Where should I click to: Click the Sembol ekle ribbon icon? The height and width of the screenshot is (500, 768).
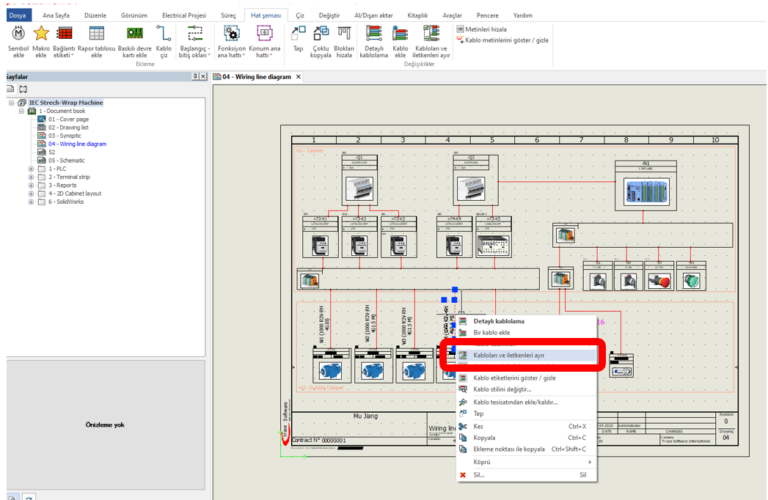point(17,35)
